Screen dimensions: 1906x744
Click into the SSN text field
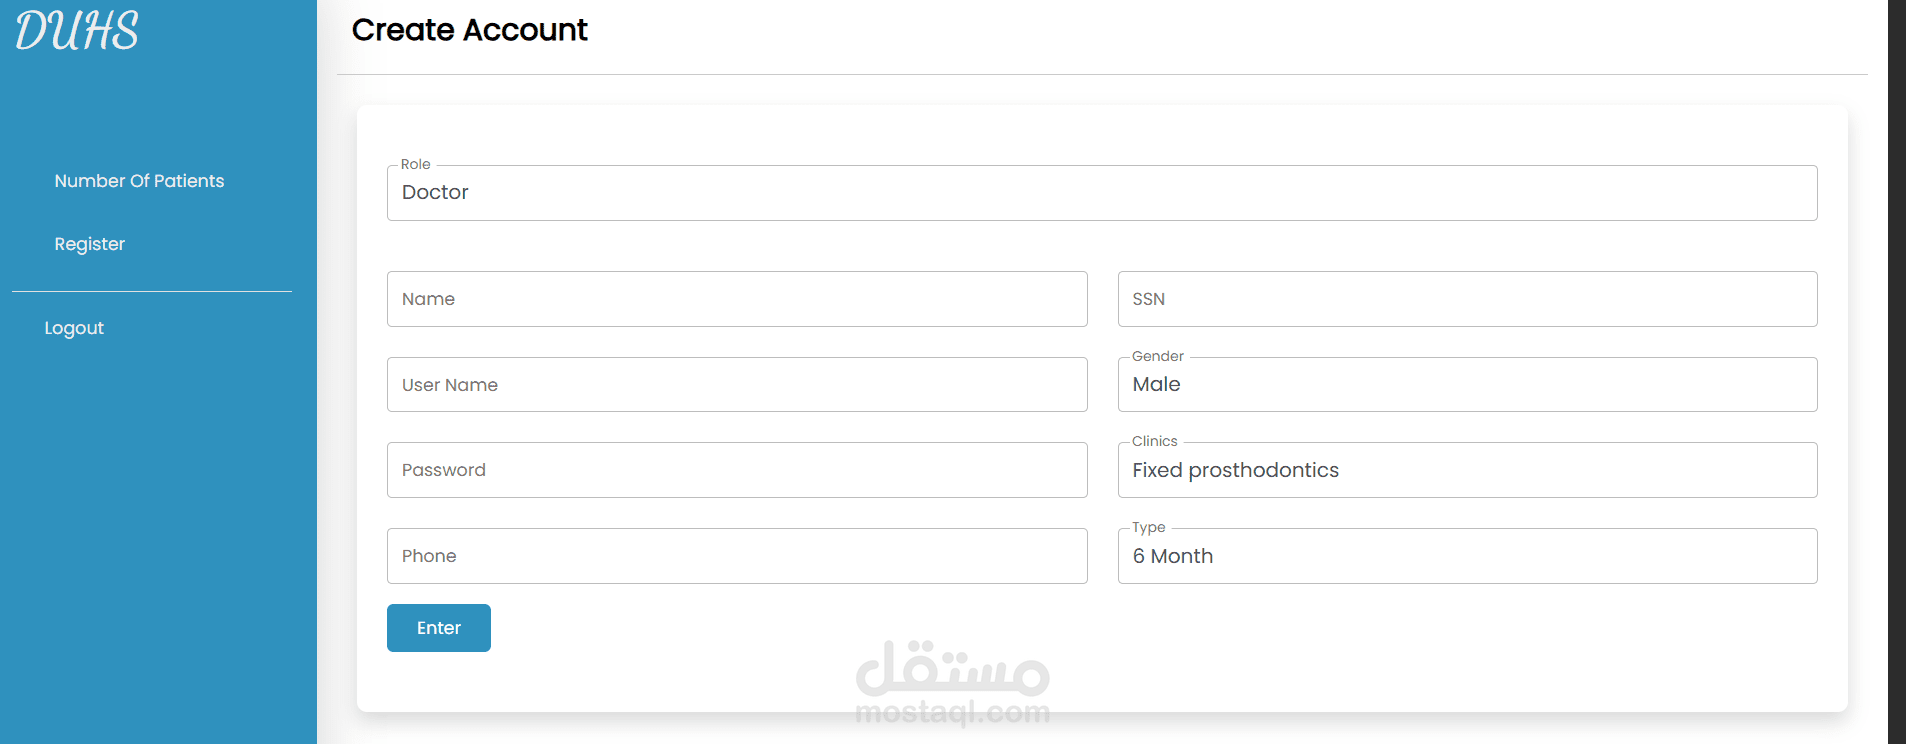[x=1467, y=299]
